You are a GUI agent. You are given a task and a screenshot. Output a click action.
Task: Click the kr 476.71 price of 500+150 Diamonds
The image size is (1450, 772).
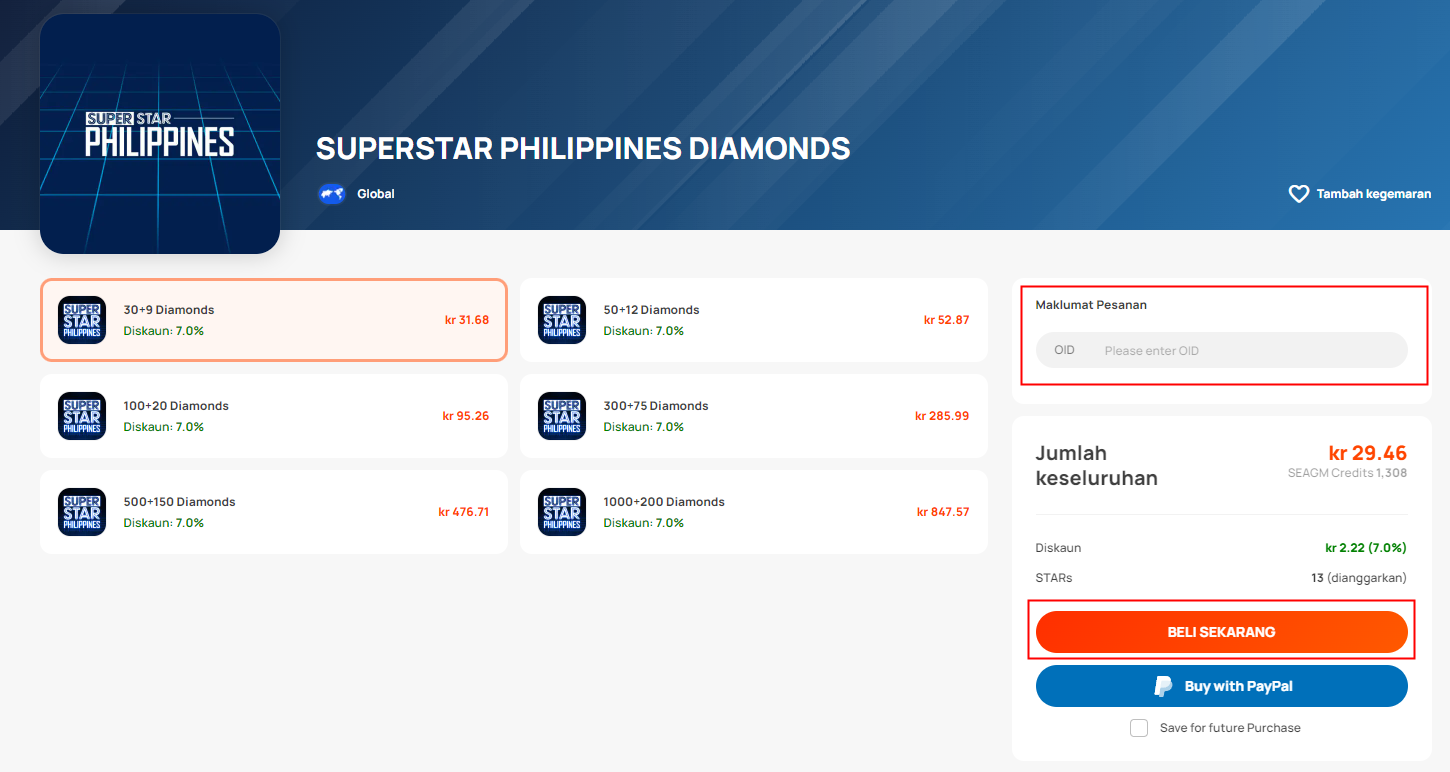click(x=464, y=512)
